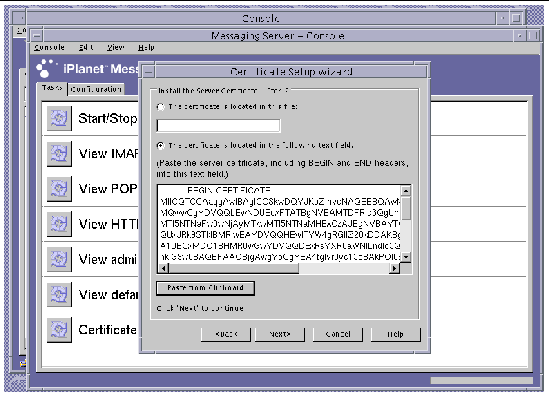
Task: Click the certificate file path input field
Action: pyautogui.click(x=218, y=125)
